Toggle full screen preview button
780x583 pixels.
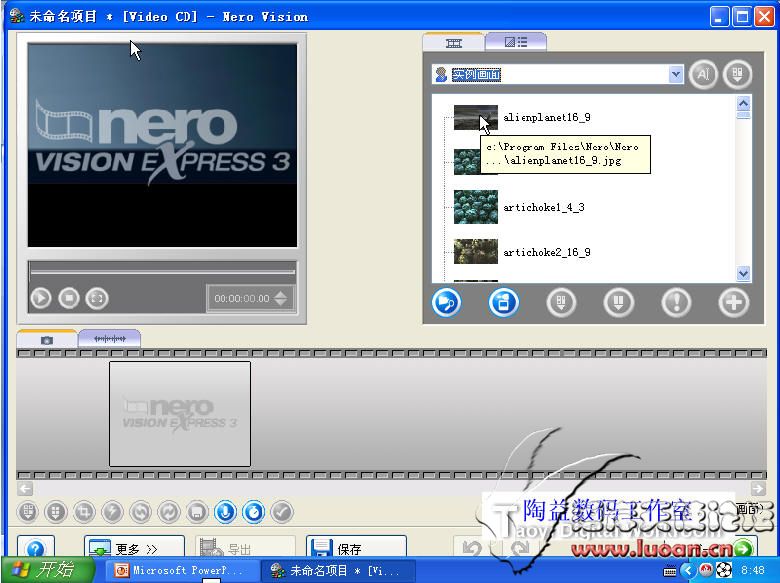tap(97, 298)
